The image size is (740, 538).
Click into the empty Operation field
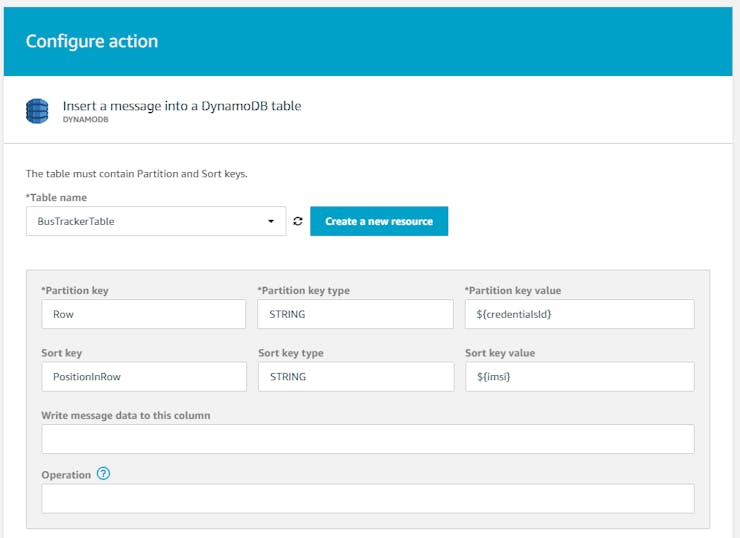coord(367,499)
